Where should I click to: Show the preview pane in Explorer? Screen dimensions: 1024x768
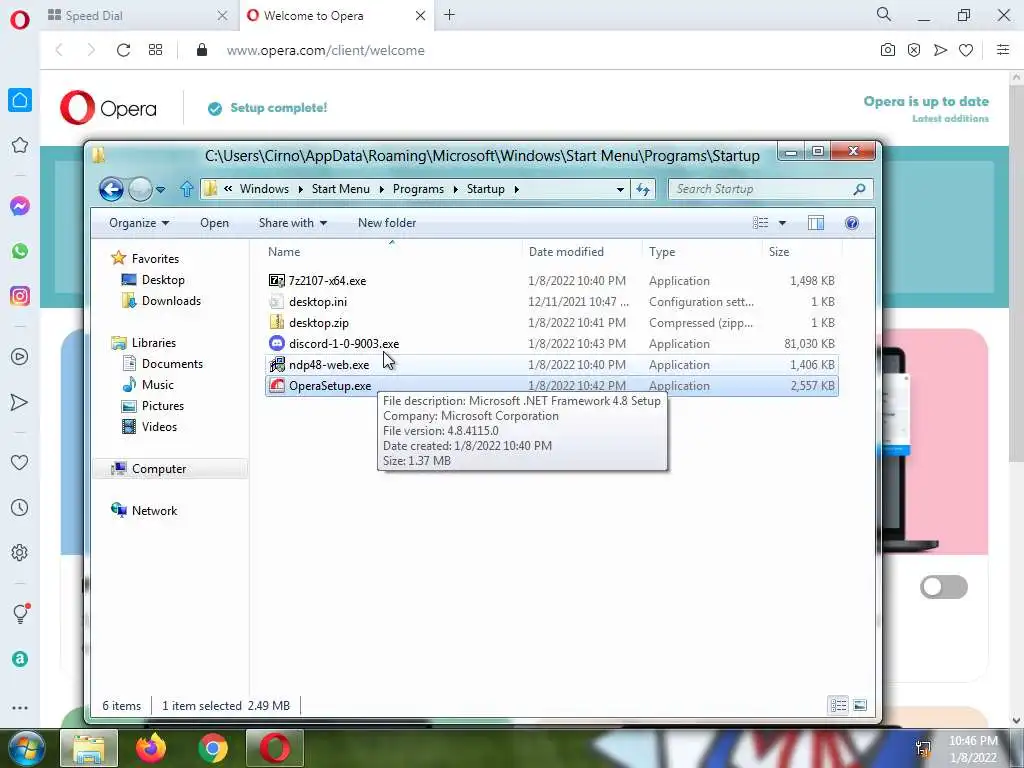point(816,223)
